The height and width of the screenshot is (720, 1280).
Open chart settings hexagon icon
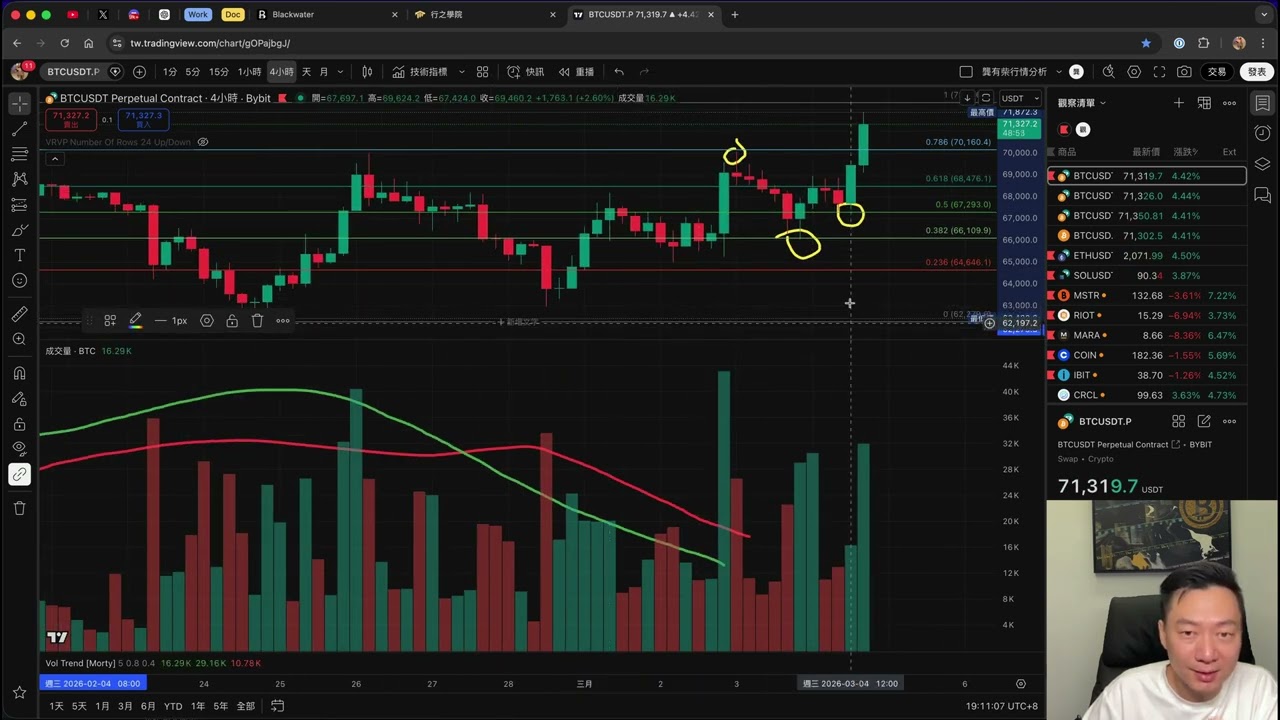pos(1134,72)
